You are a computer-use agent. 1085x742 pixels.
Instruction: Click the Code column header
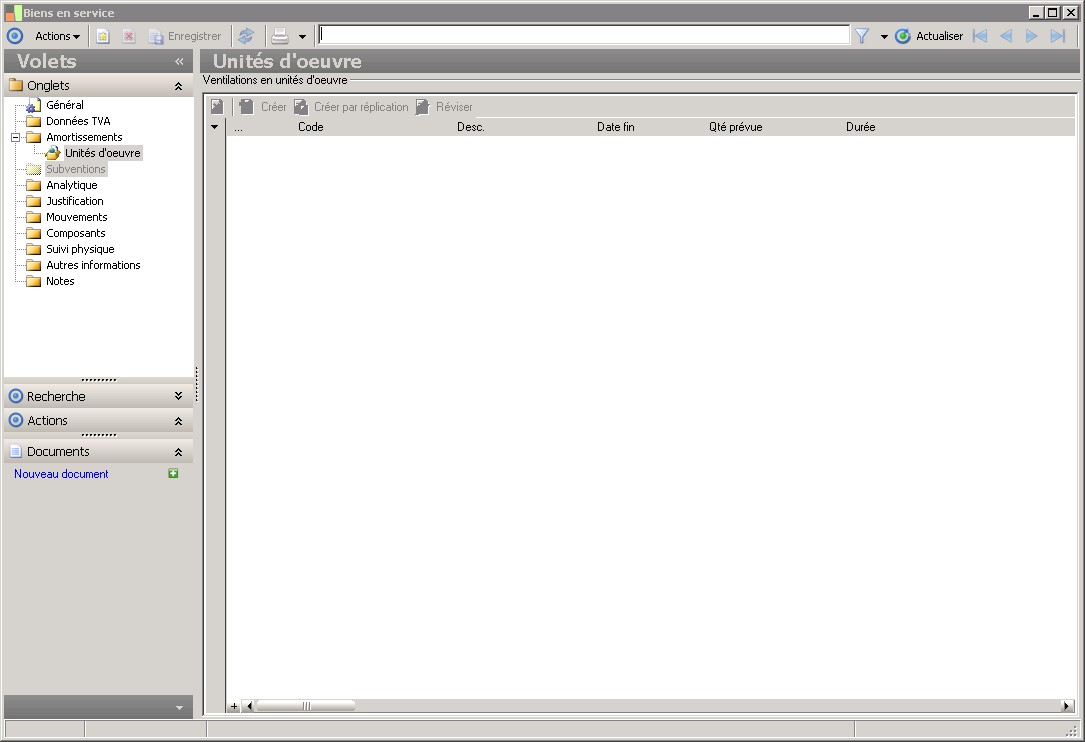[x=311, y=127]
